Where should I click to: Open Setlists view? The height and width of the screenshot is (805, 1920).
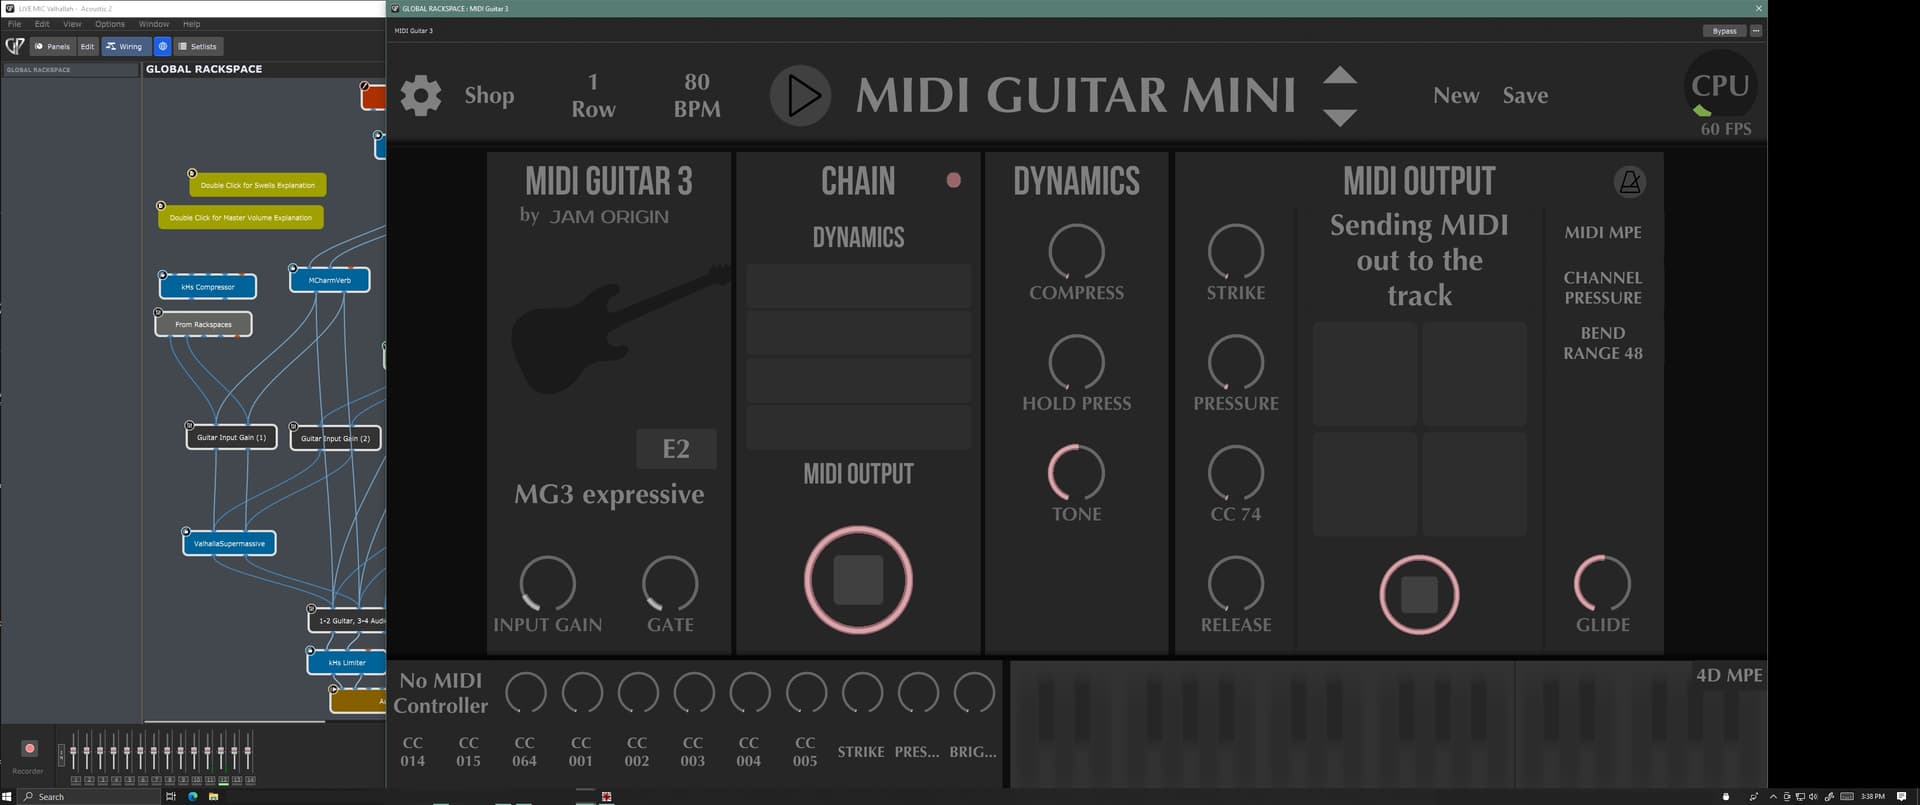197,46
